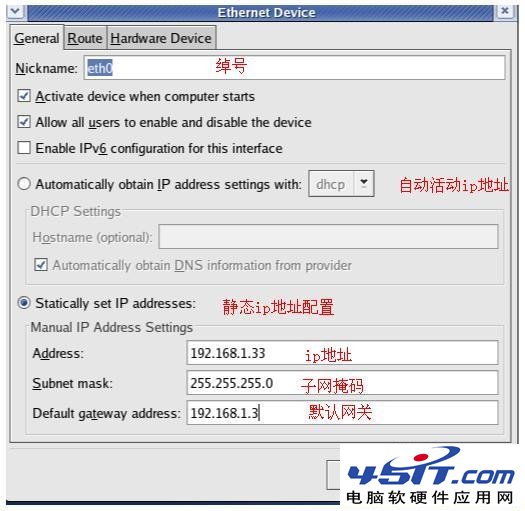Toggle Activate device when computer starts
This screenshot has width=525, height=511.
tap(24, 96)
